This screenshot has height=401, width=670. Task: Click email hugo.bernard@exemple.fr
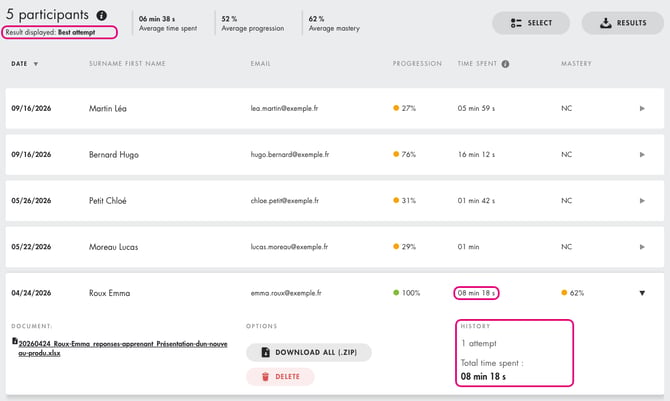pos(290,155)
